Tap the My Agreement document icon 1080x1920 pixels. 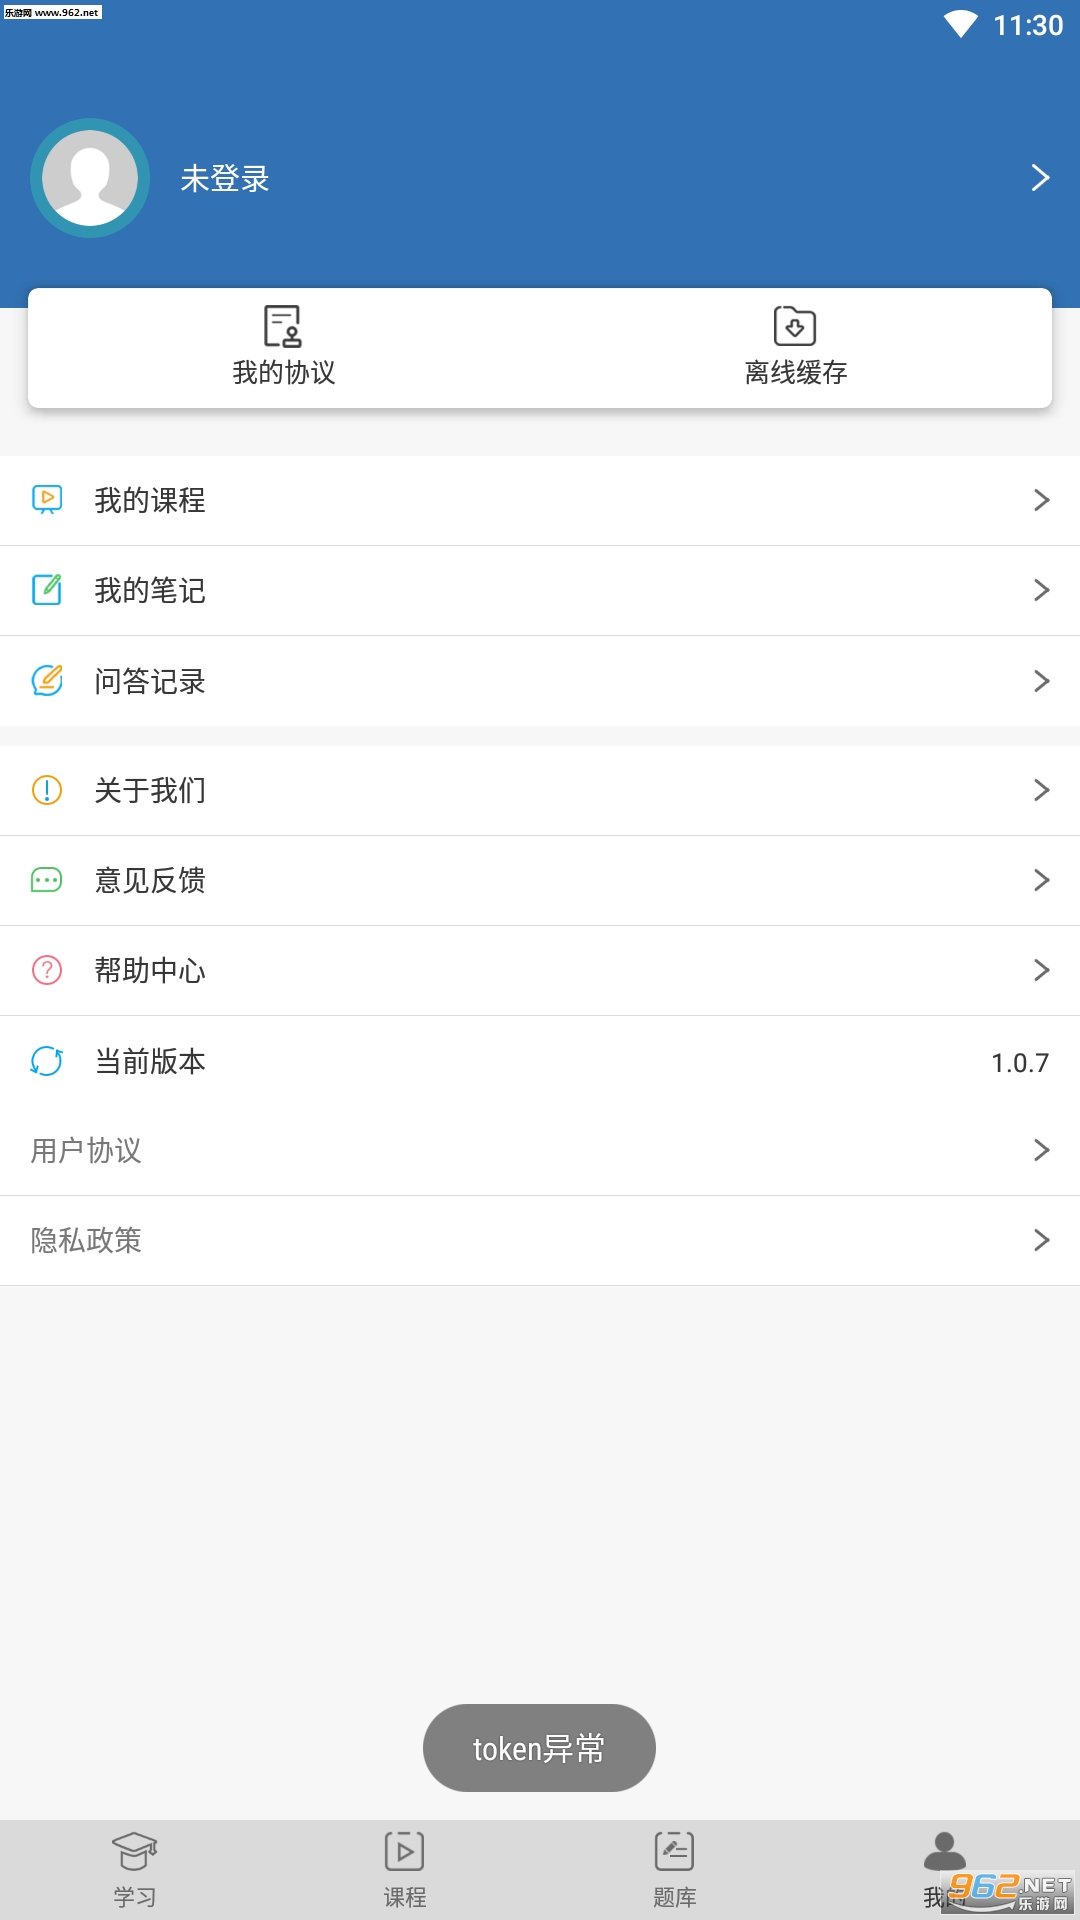[x=283, y=326]
